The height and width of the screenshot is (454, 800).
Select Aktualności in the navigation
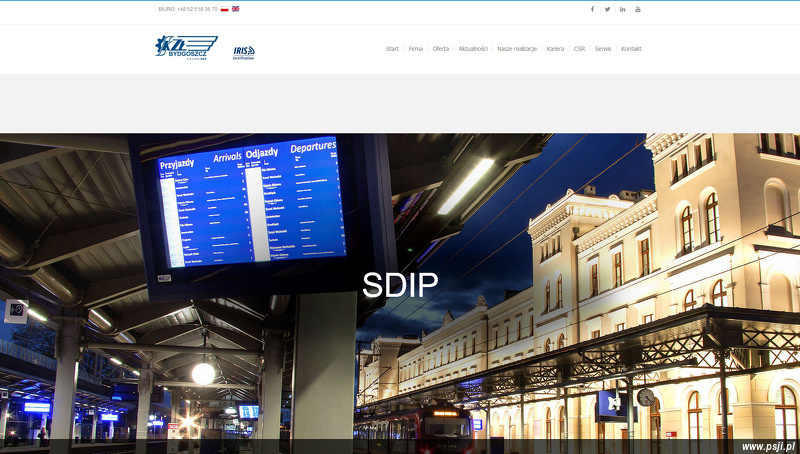pos(473,49)
